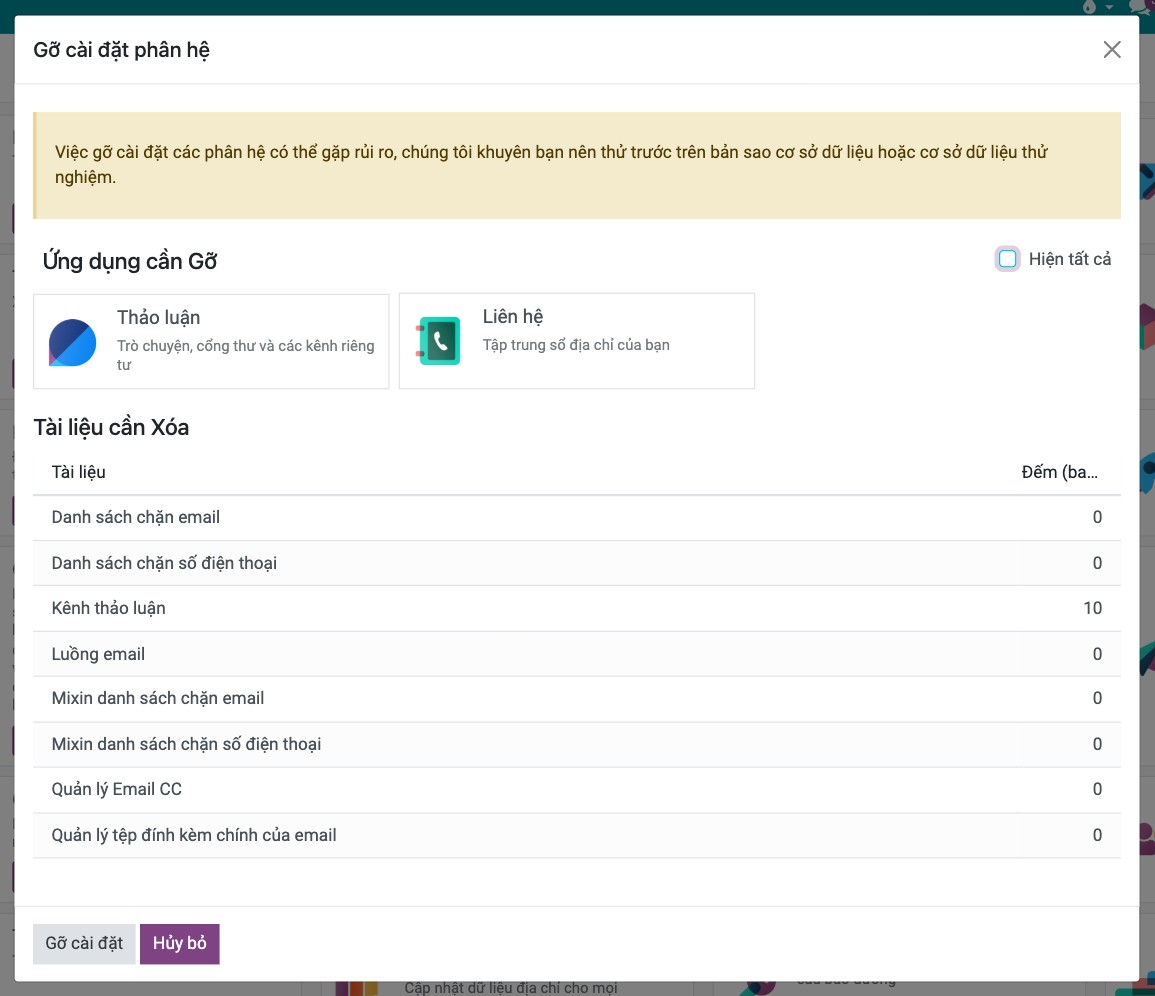Click the Hủy bỏ button
The image size is (1155, 996).
pos(180,944)
